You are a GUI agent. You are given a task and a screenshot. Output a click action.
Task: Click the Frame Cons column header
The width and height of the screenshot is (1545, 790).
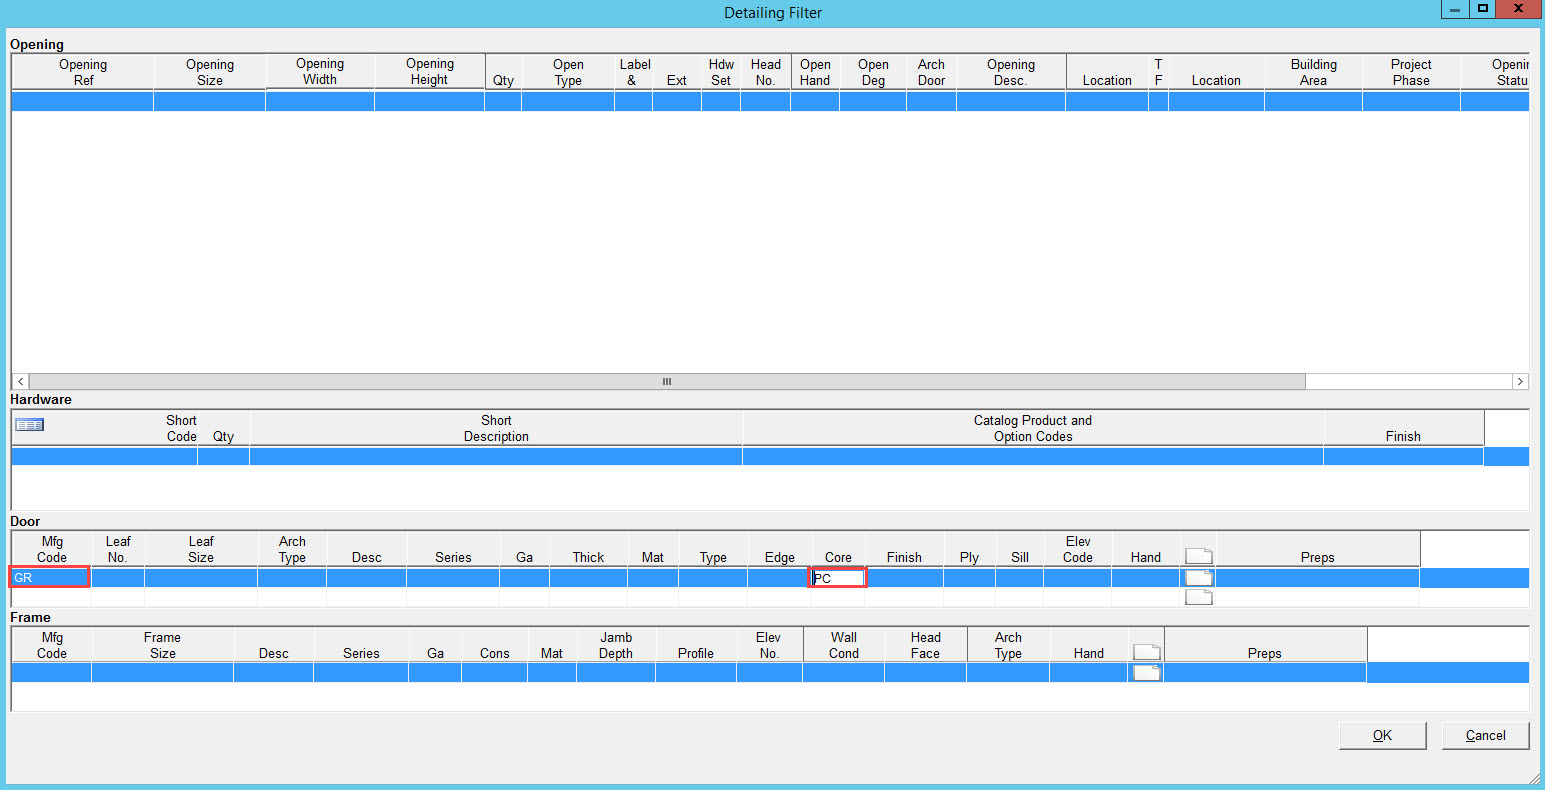[495, 645]
